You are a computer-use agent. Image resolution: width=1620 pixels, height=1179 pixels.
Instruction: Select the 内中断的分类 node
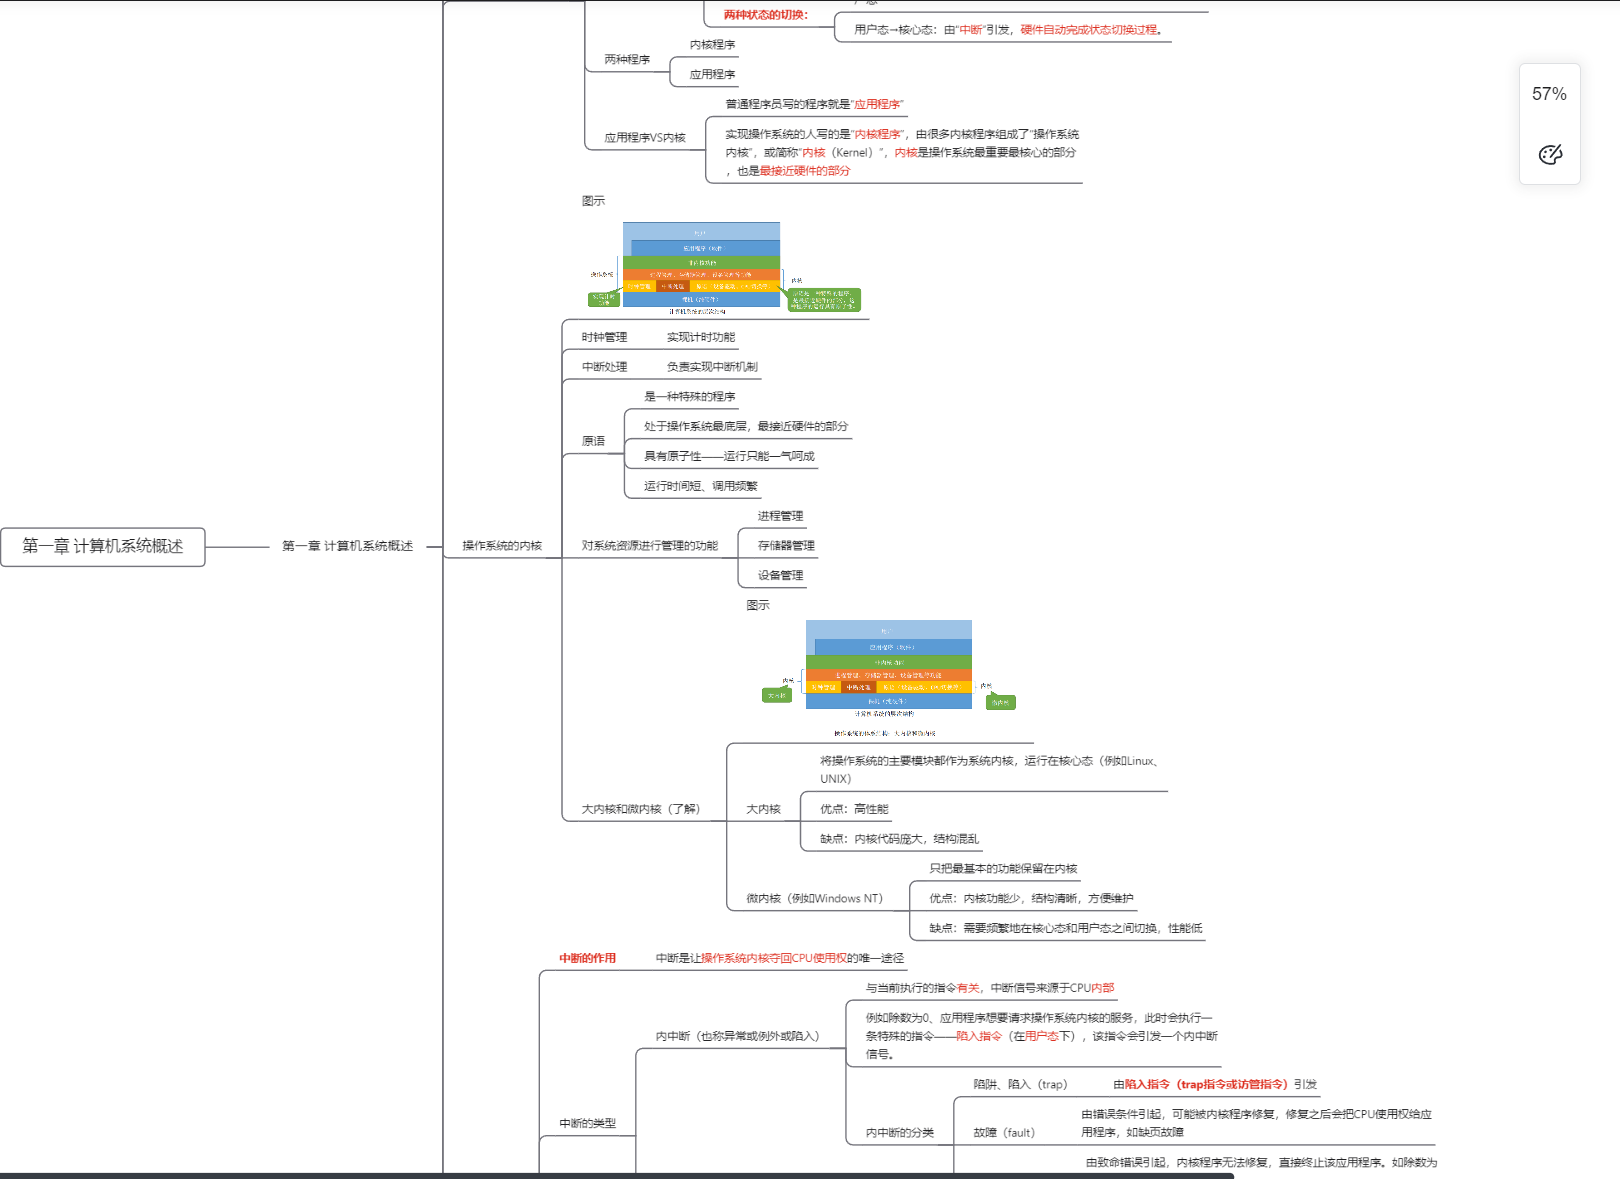click(x=899, y=1133)
